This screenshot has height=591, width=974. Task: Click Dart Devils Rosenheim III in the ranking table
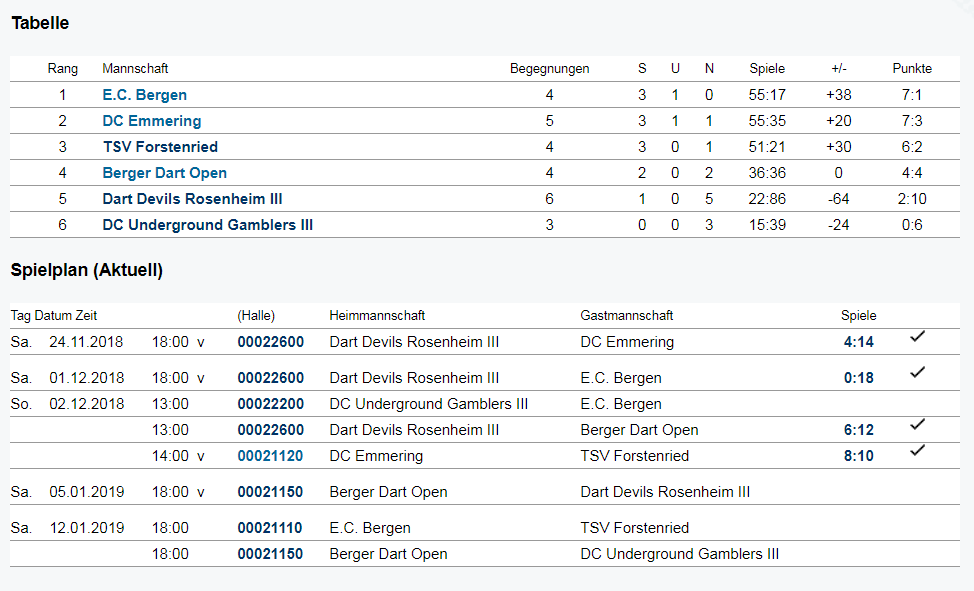click(x=192, y=199)
